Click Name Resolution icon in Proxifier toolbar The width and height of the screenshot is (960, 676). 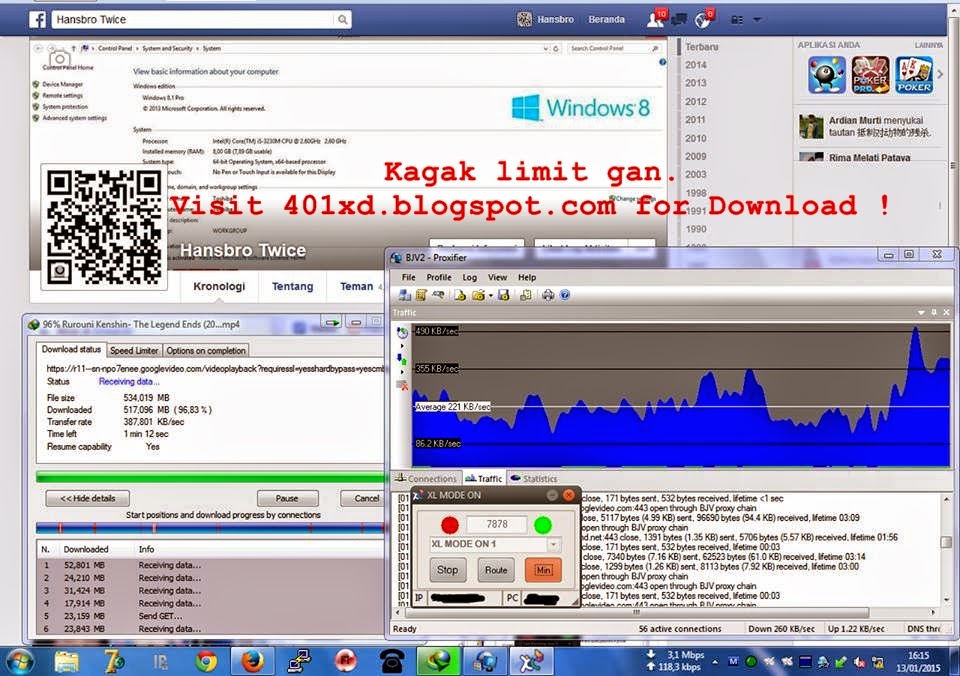438,295
